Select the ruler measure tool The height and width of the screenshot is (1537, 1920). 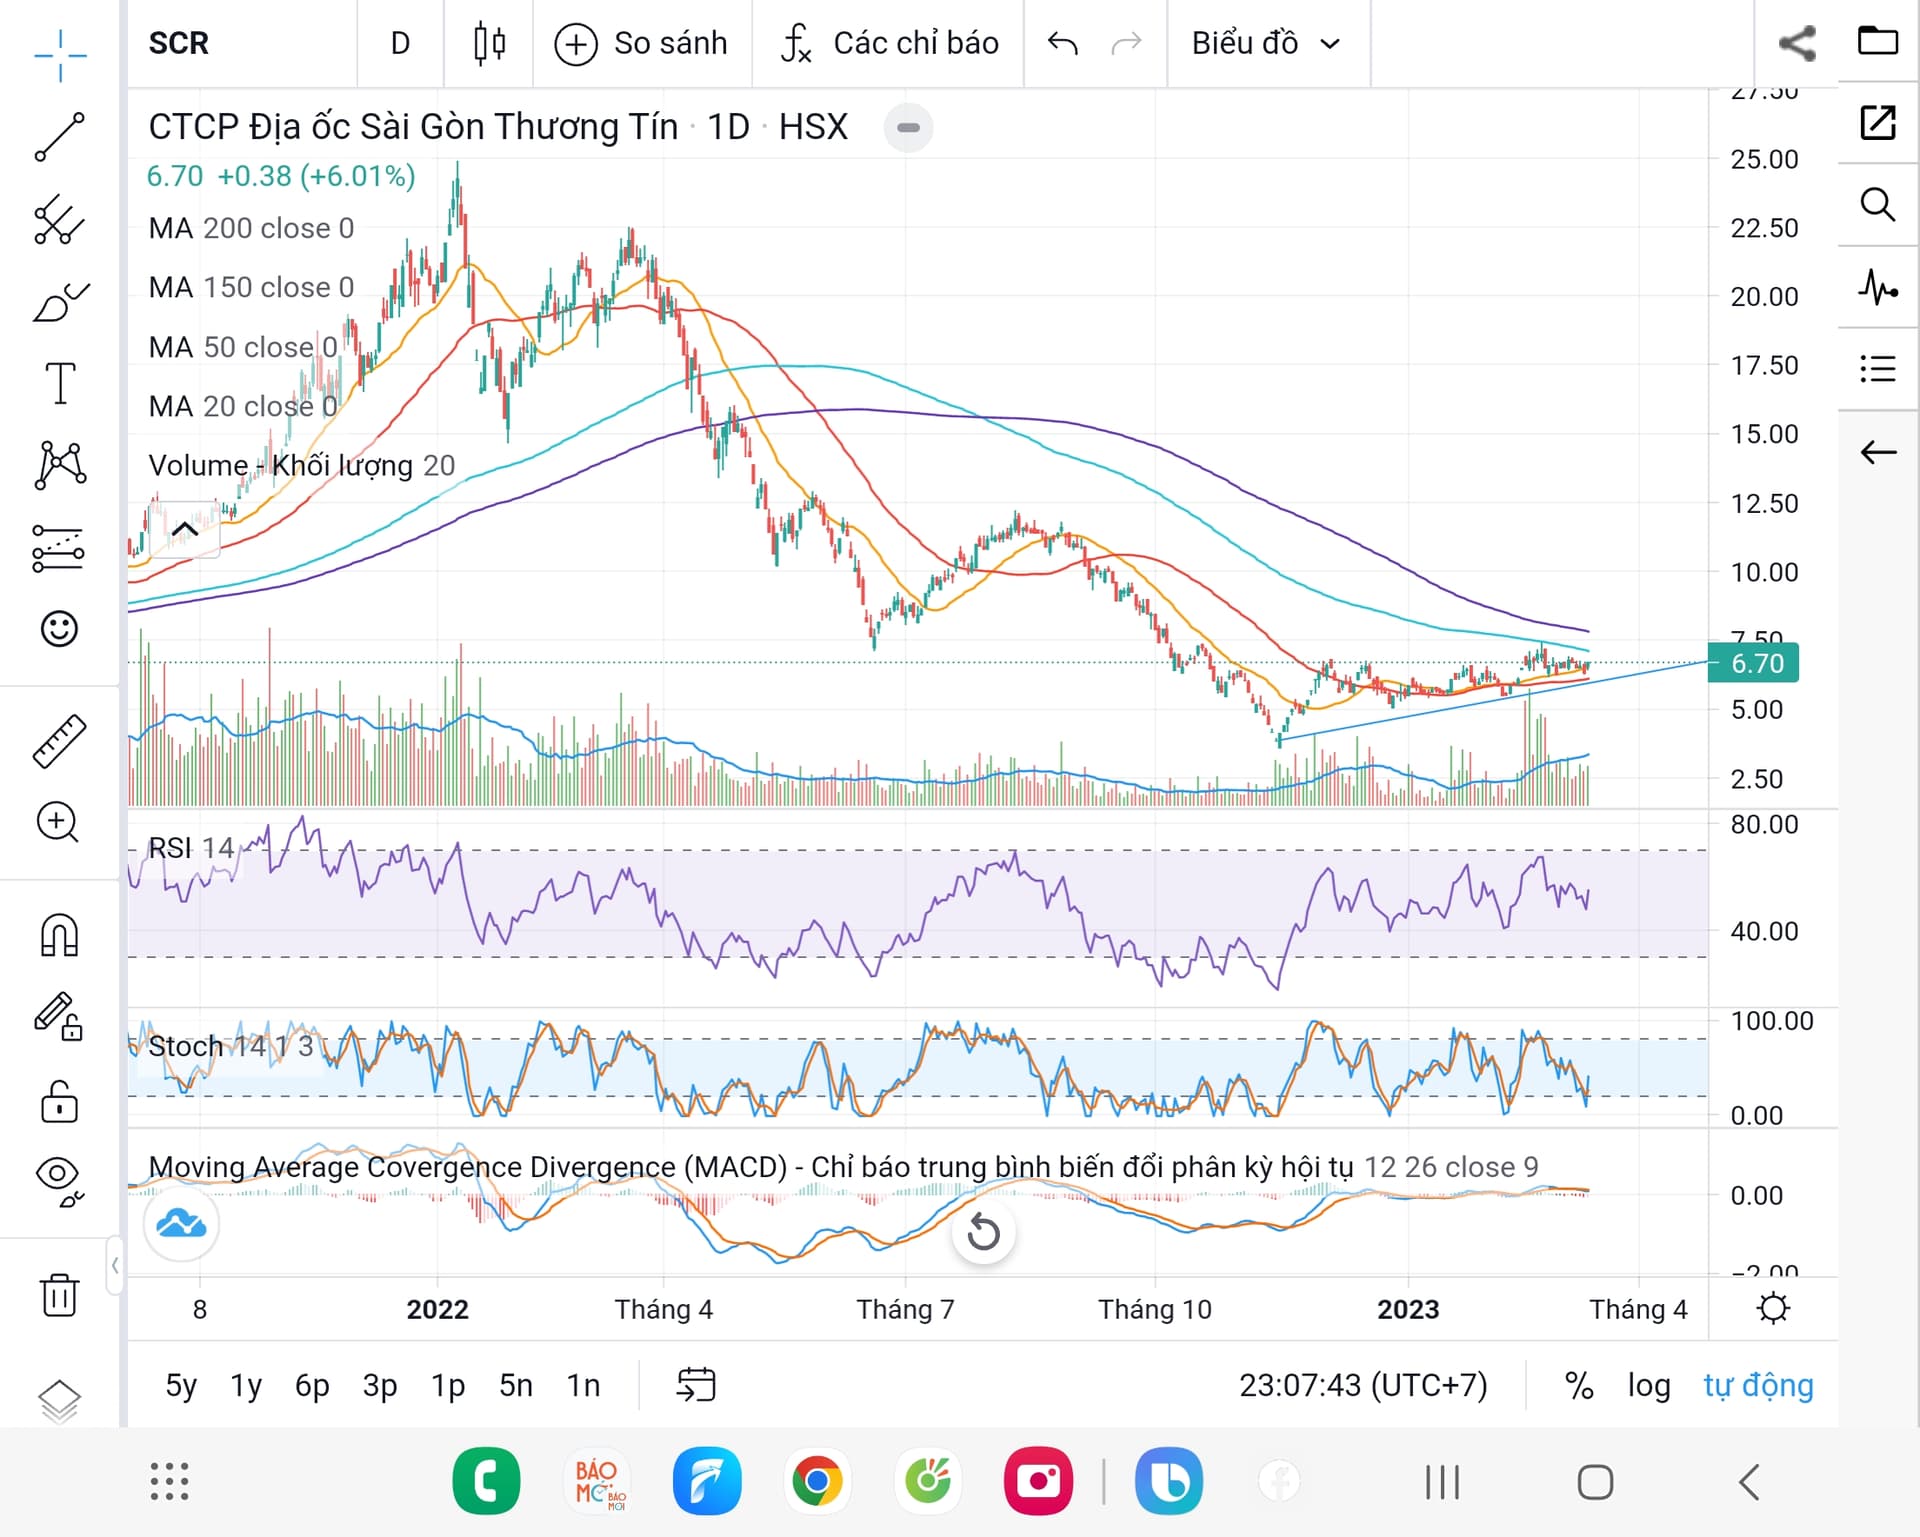(x=59, y=741)
